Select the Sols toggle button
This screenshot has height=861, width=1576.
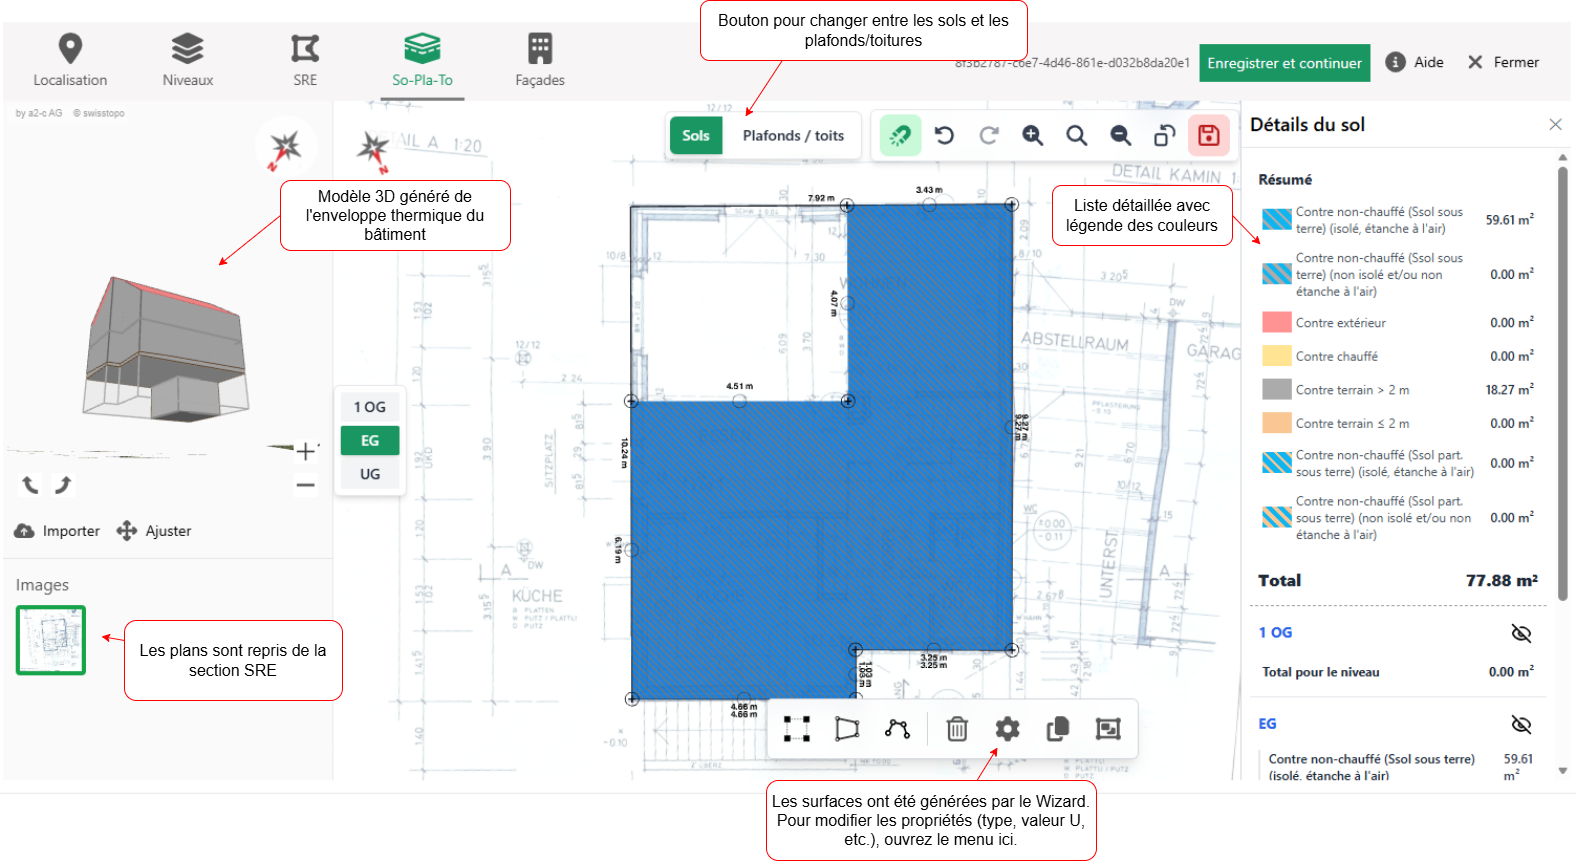click(x=696, y=136)
